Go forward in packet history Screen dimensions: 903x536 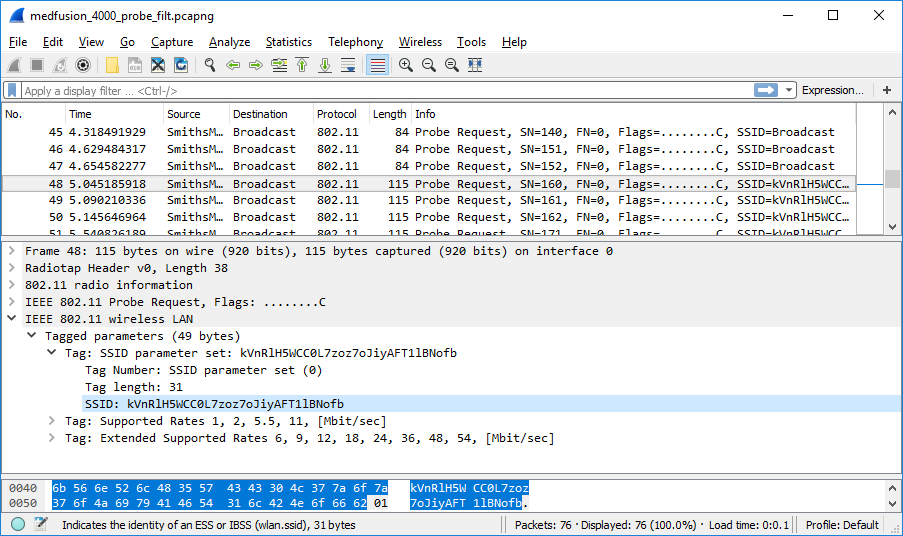point(256,65)
